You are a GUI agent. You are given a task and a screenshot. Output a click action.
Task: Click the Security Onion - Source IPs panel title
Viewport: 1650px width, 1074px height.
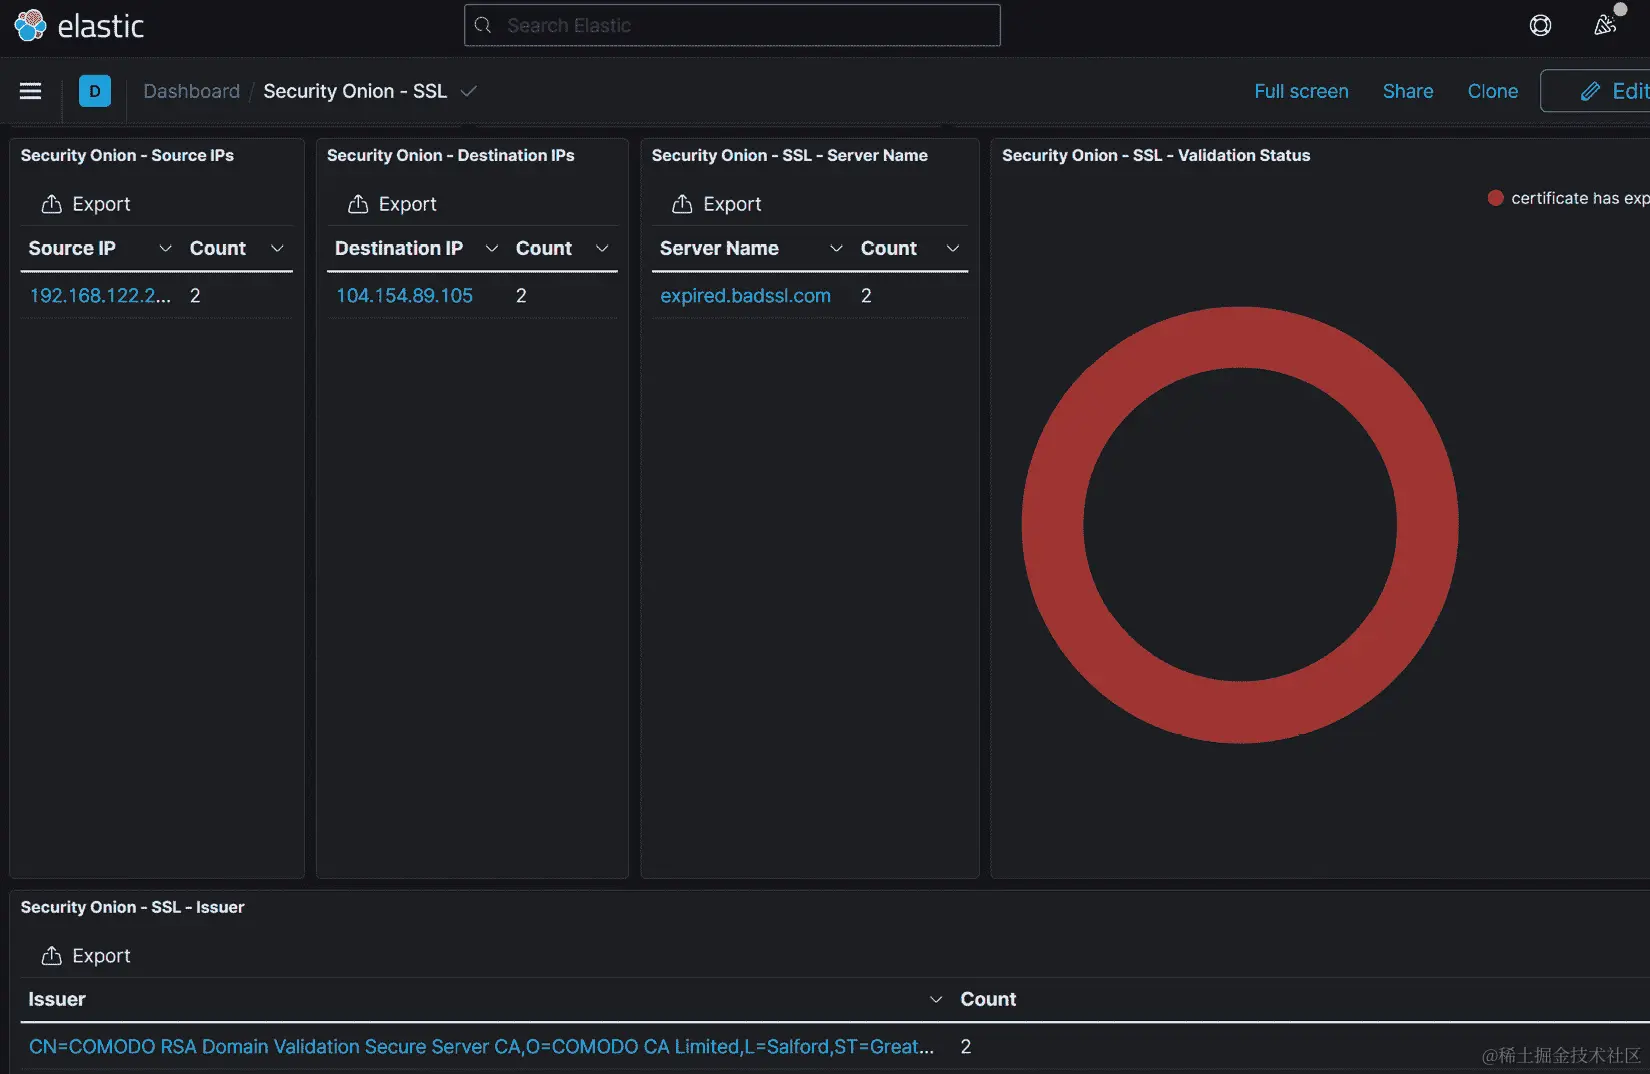(x=127, y=155)
